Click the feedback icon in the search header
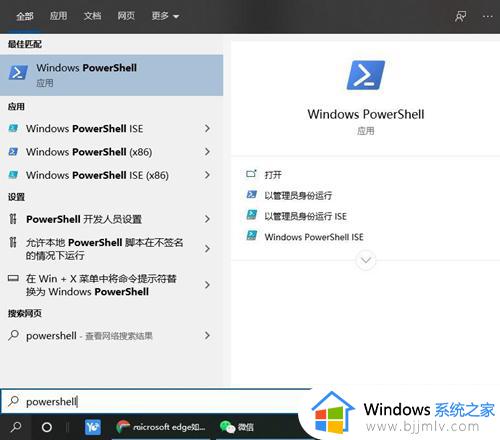Screen dimensions: 500x440 click(461, 16)
